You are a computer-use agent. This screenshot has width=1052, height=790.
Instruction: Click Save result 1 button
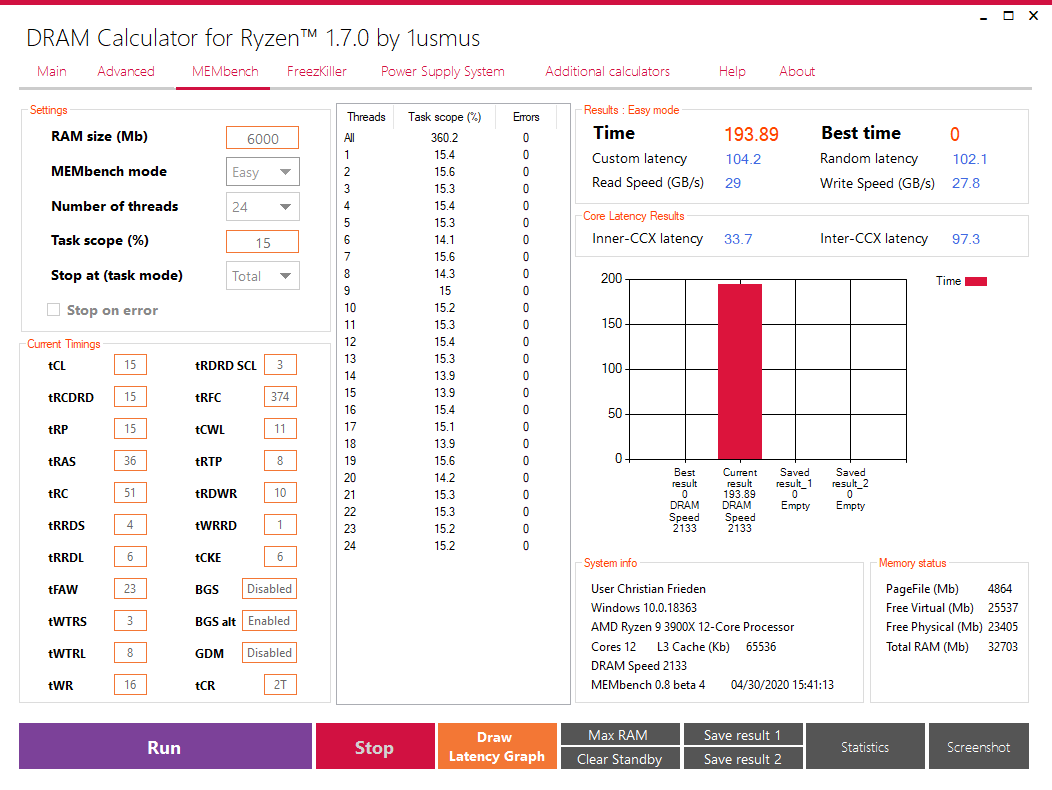pos(743,734)
